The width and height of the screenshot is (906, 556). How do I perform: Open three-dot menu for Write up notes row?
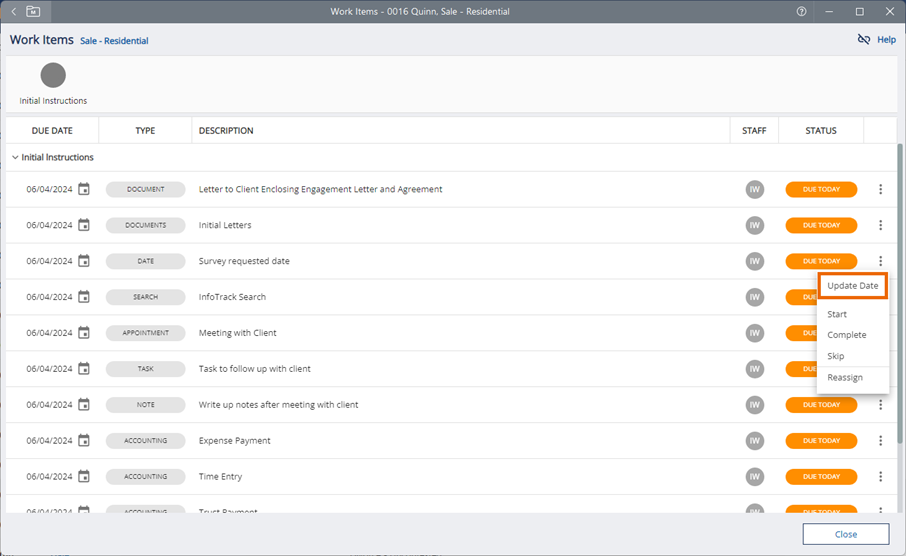pyautogui.click(x=880, y=405)
